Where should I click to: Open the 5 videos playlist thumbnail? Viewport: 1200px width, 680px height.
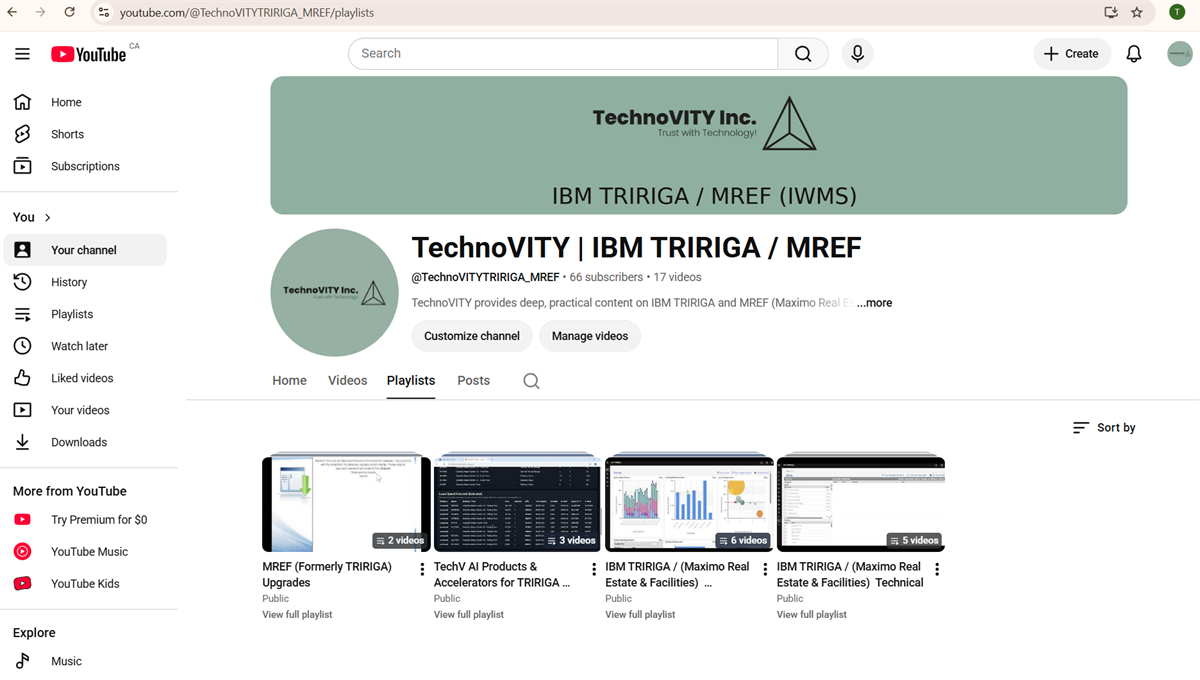tap(861, 504)
